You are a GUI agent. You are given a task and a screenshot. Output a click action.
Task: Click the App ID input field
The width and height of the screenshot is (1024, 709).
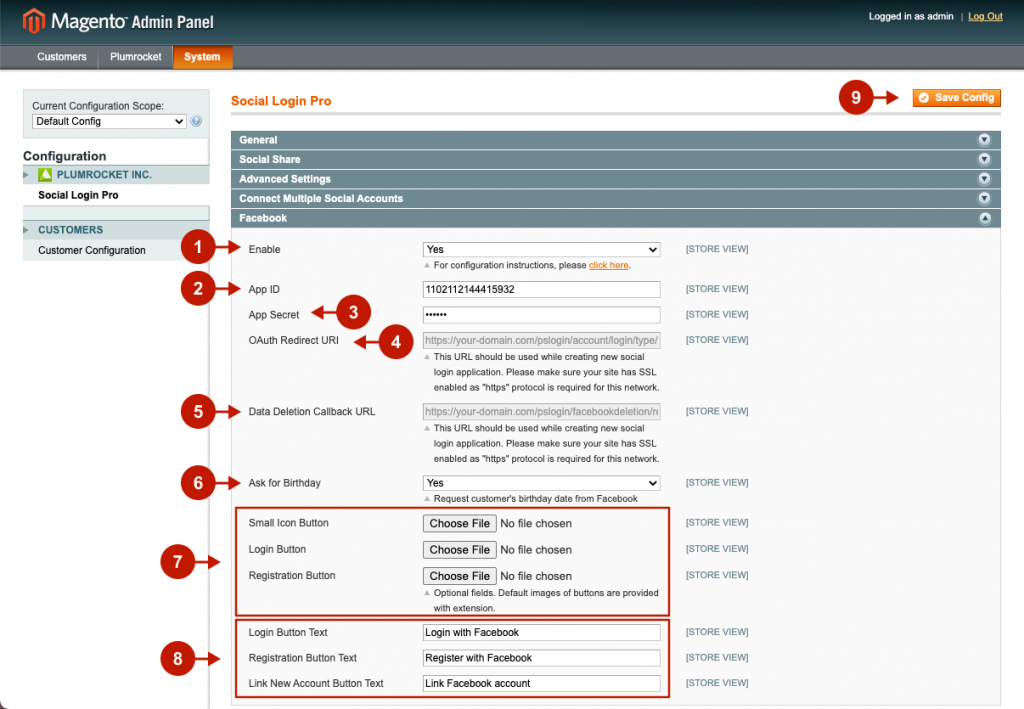(541, 289)
